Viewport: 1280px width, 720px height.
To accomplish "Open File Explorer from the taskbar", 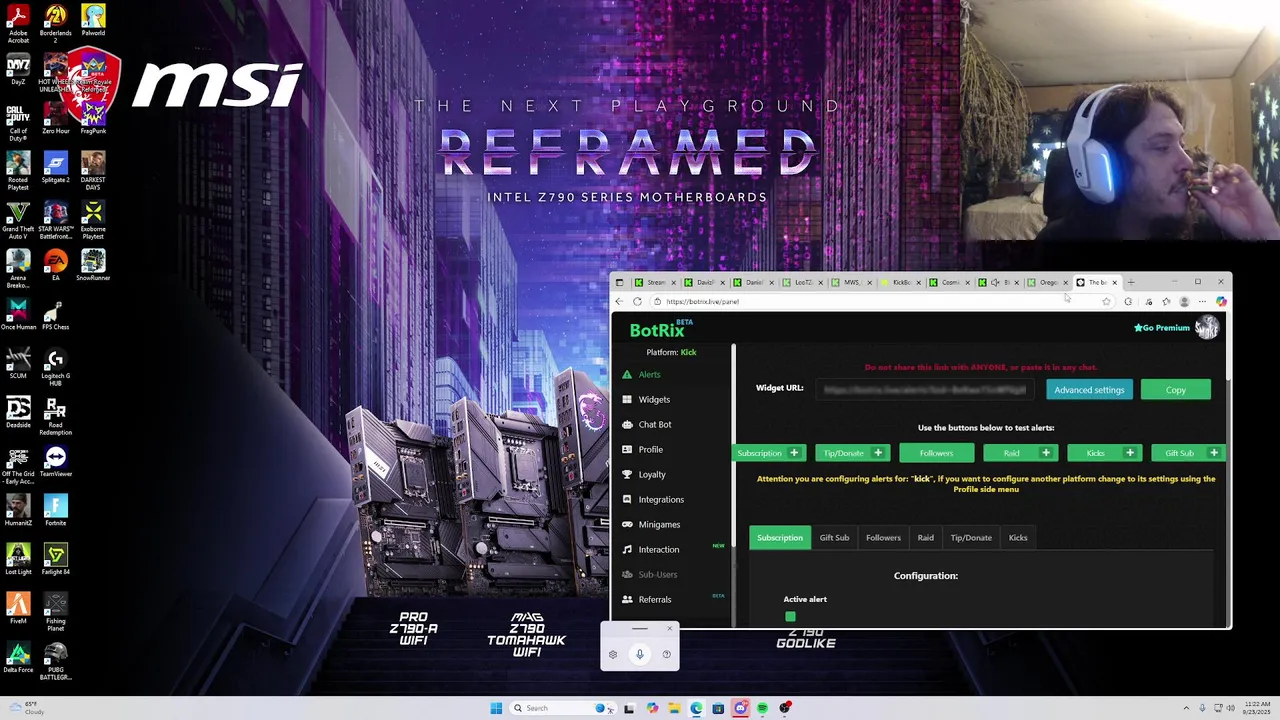I will (674, 708).
